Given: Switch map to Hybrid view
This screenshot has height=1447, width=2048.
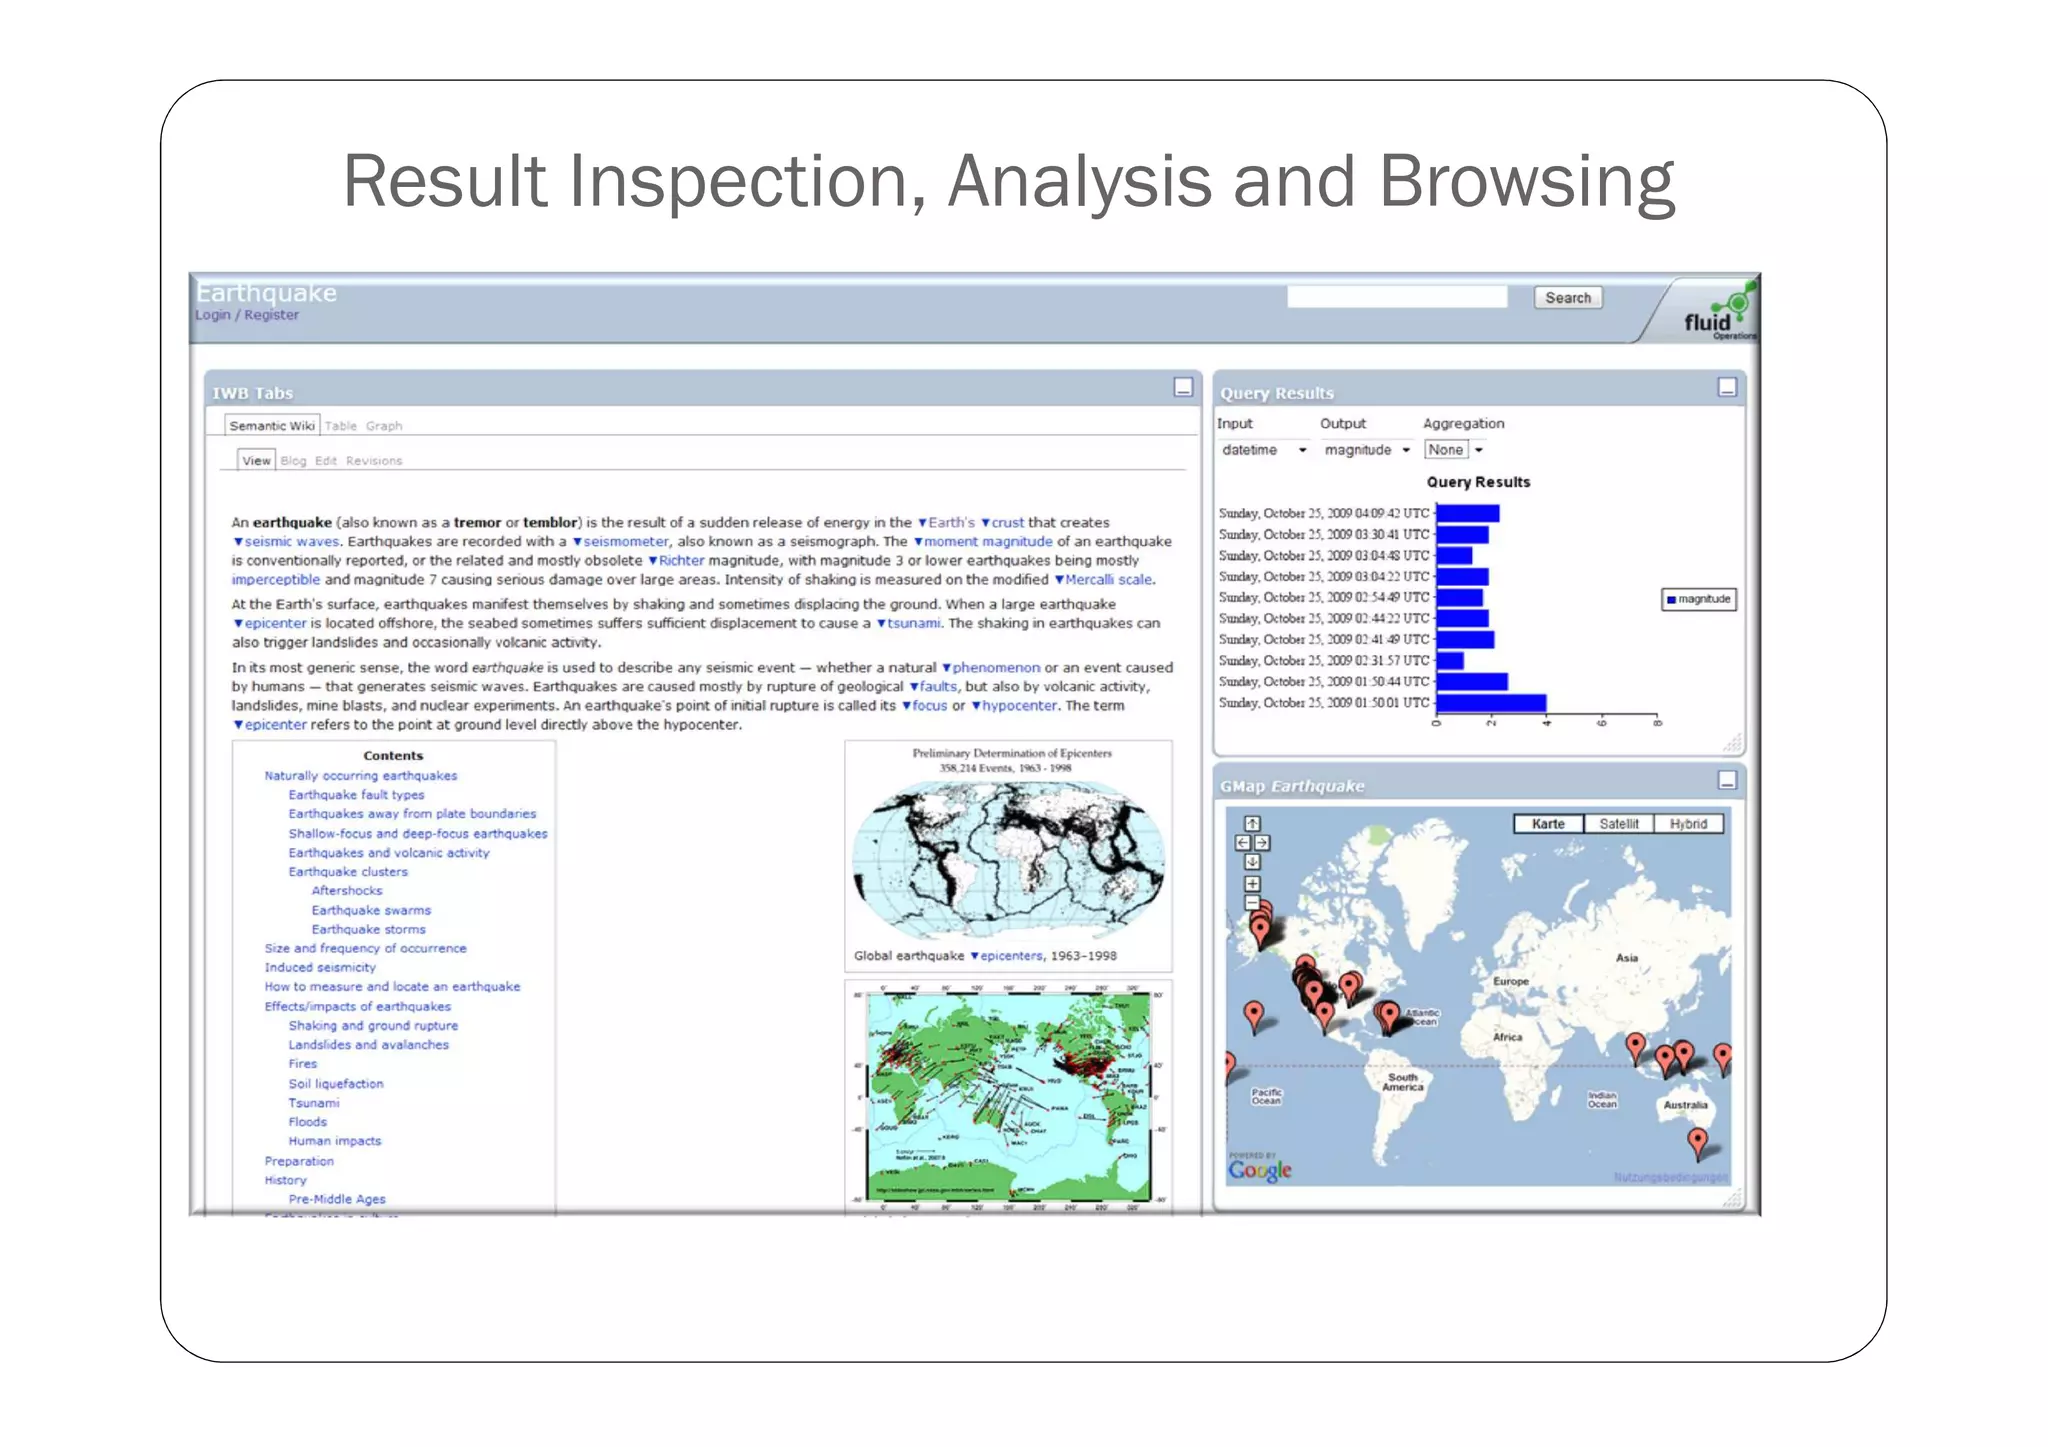Looking at the screenshot, I should click(x=1688, y=824).
